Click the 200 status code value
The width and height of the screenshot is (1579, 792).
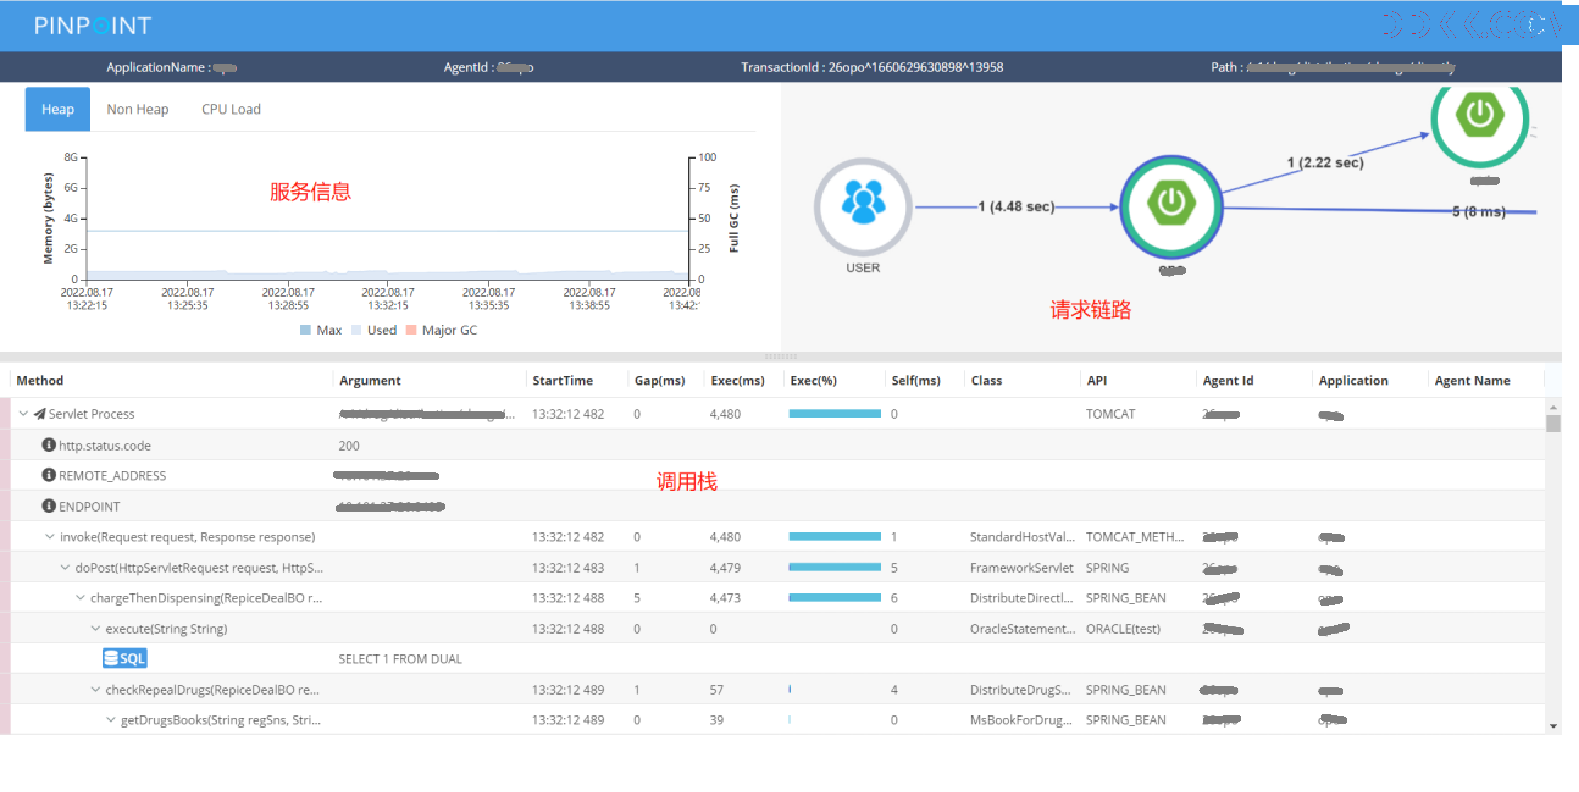[349, 446]
